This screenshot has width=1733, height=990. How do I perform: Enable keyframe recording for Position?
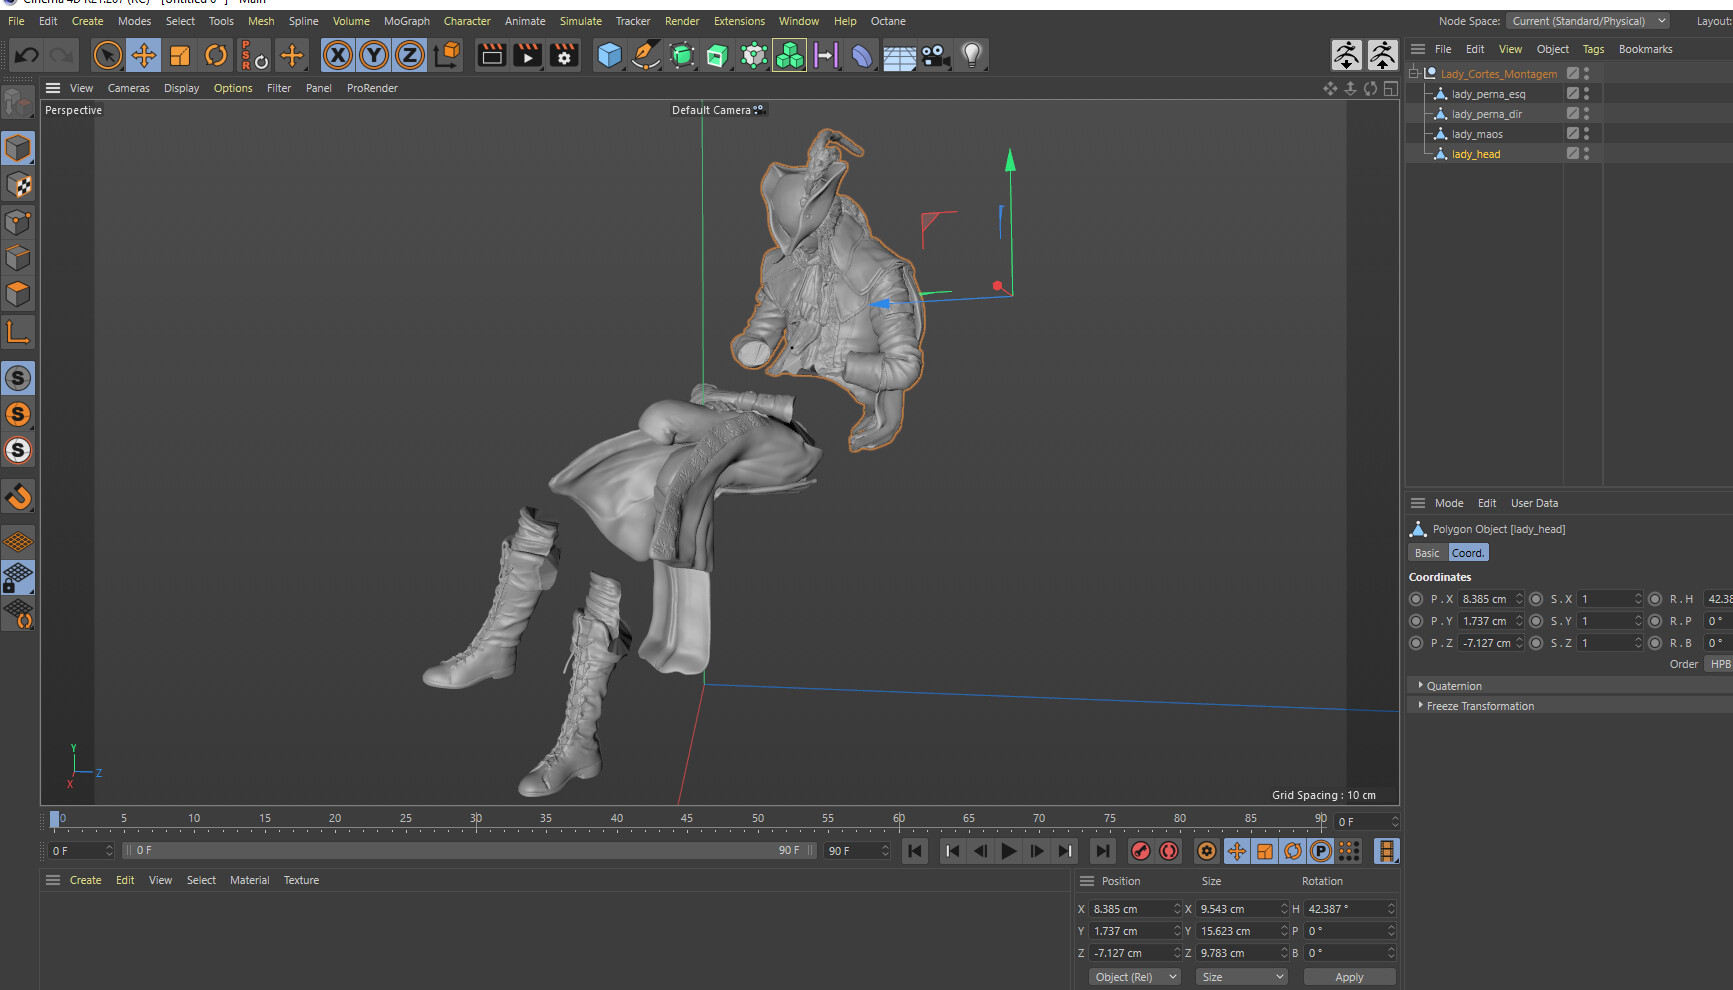(1237, 851)
